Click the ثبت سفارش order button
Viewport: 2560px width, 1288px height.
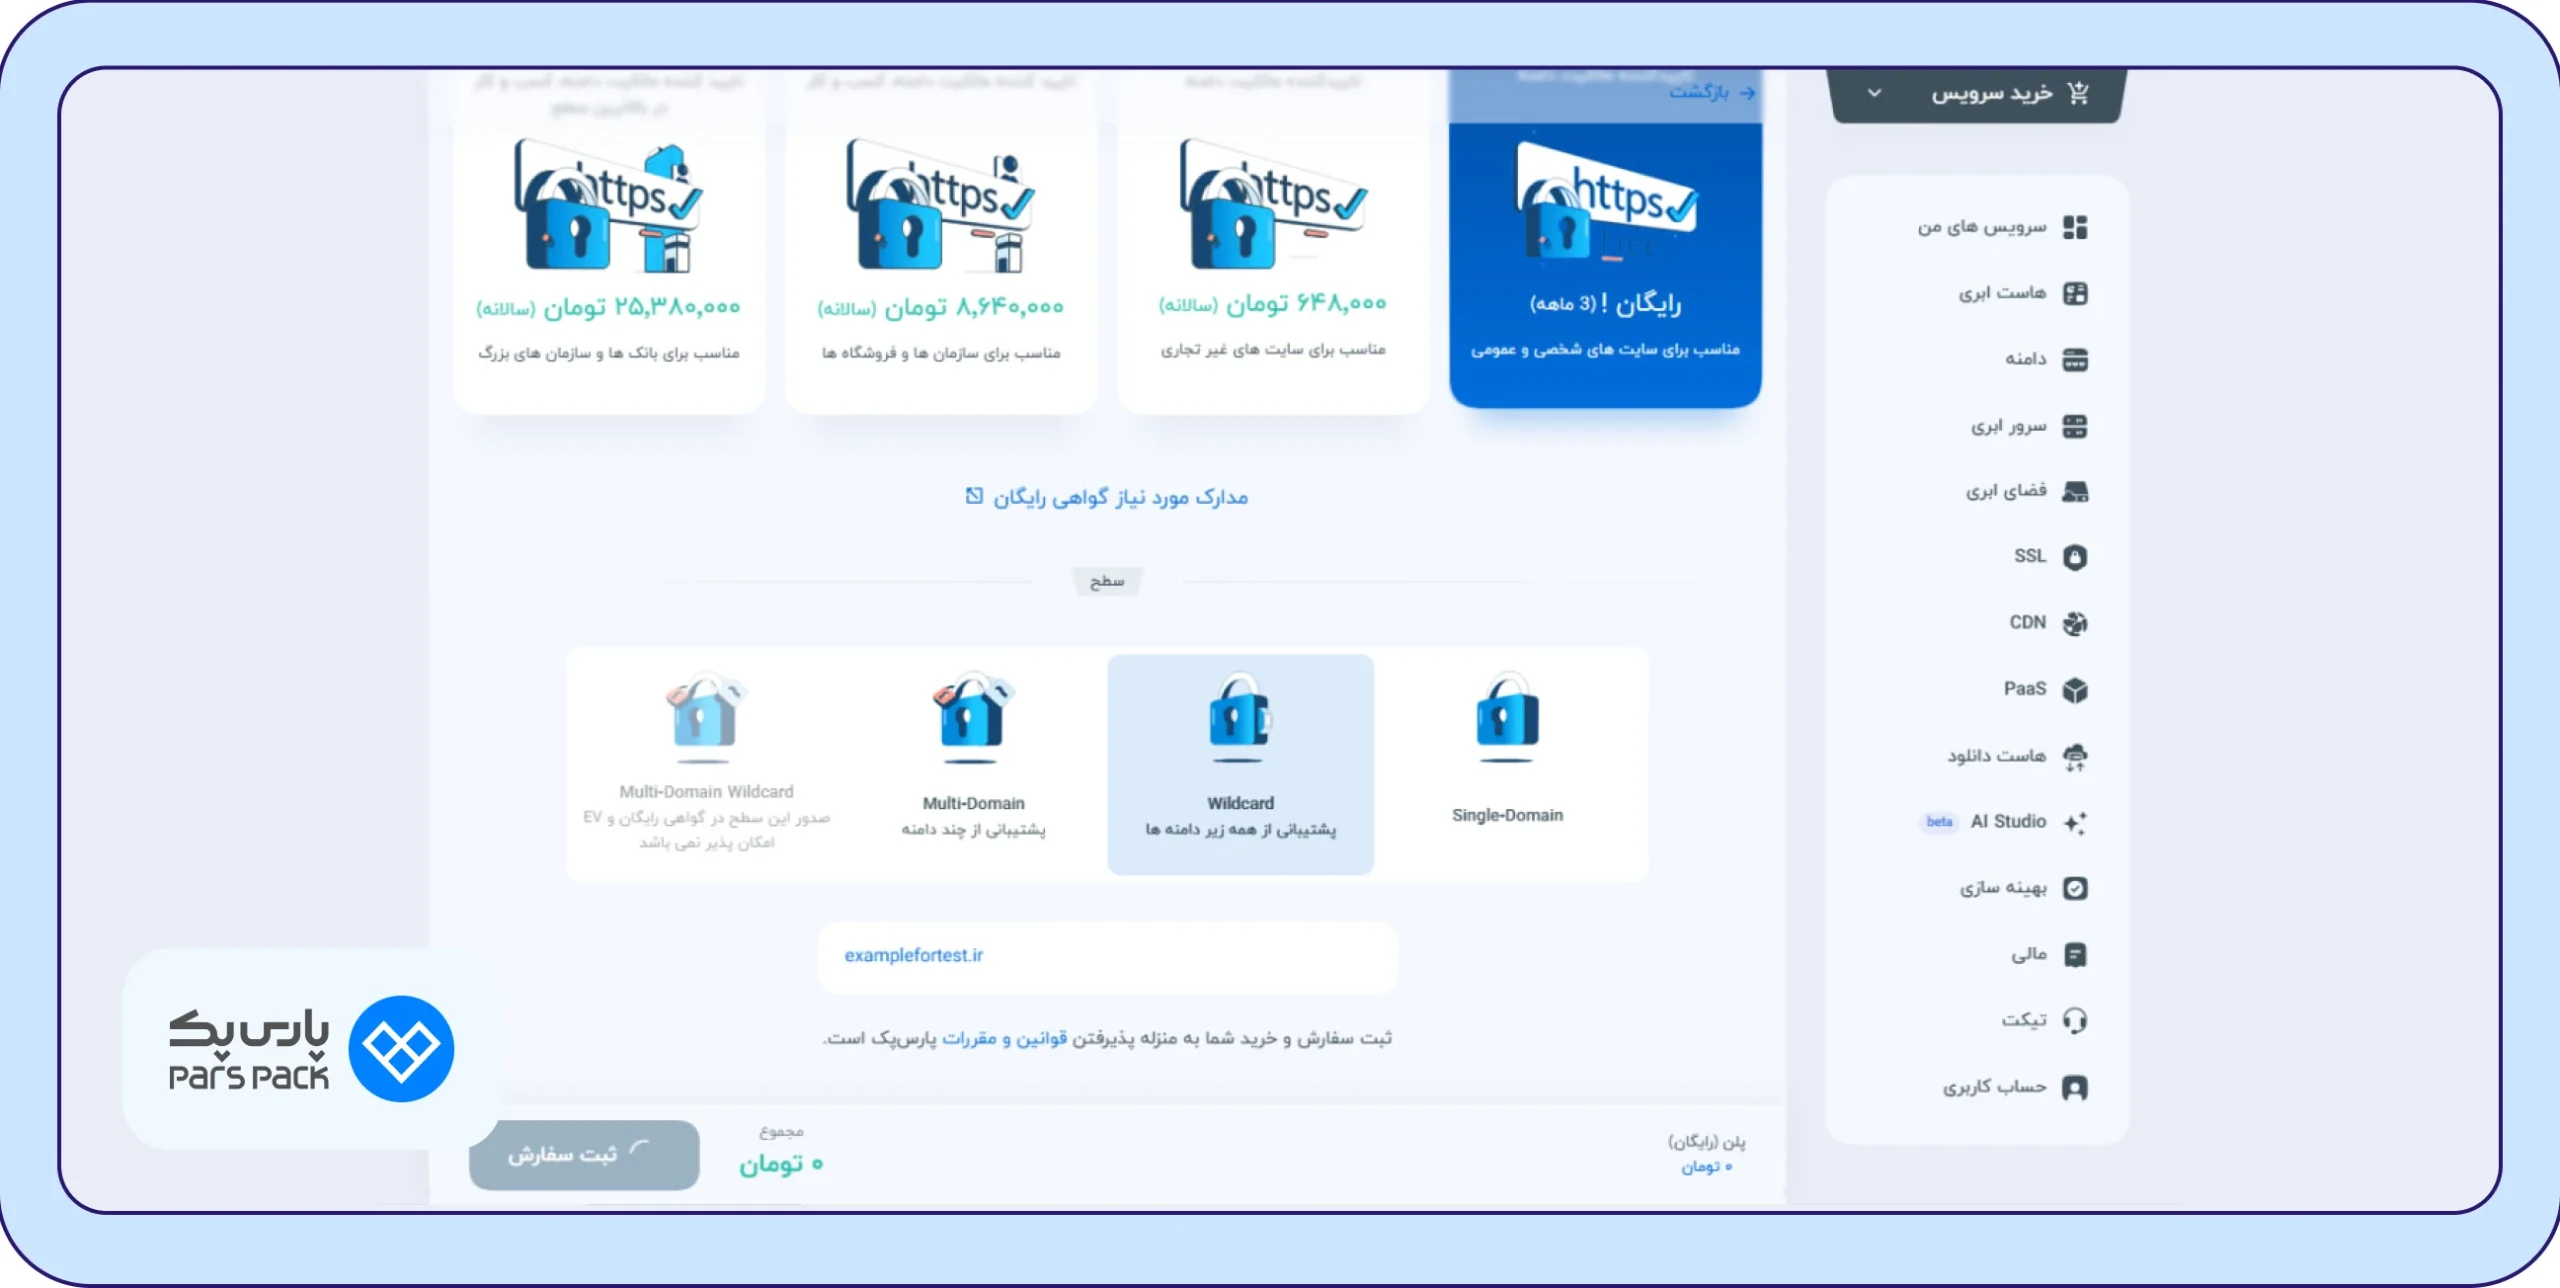(x=584, y=1155)
